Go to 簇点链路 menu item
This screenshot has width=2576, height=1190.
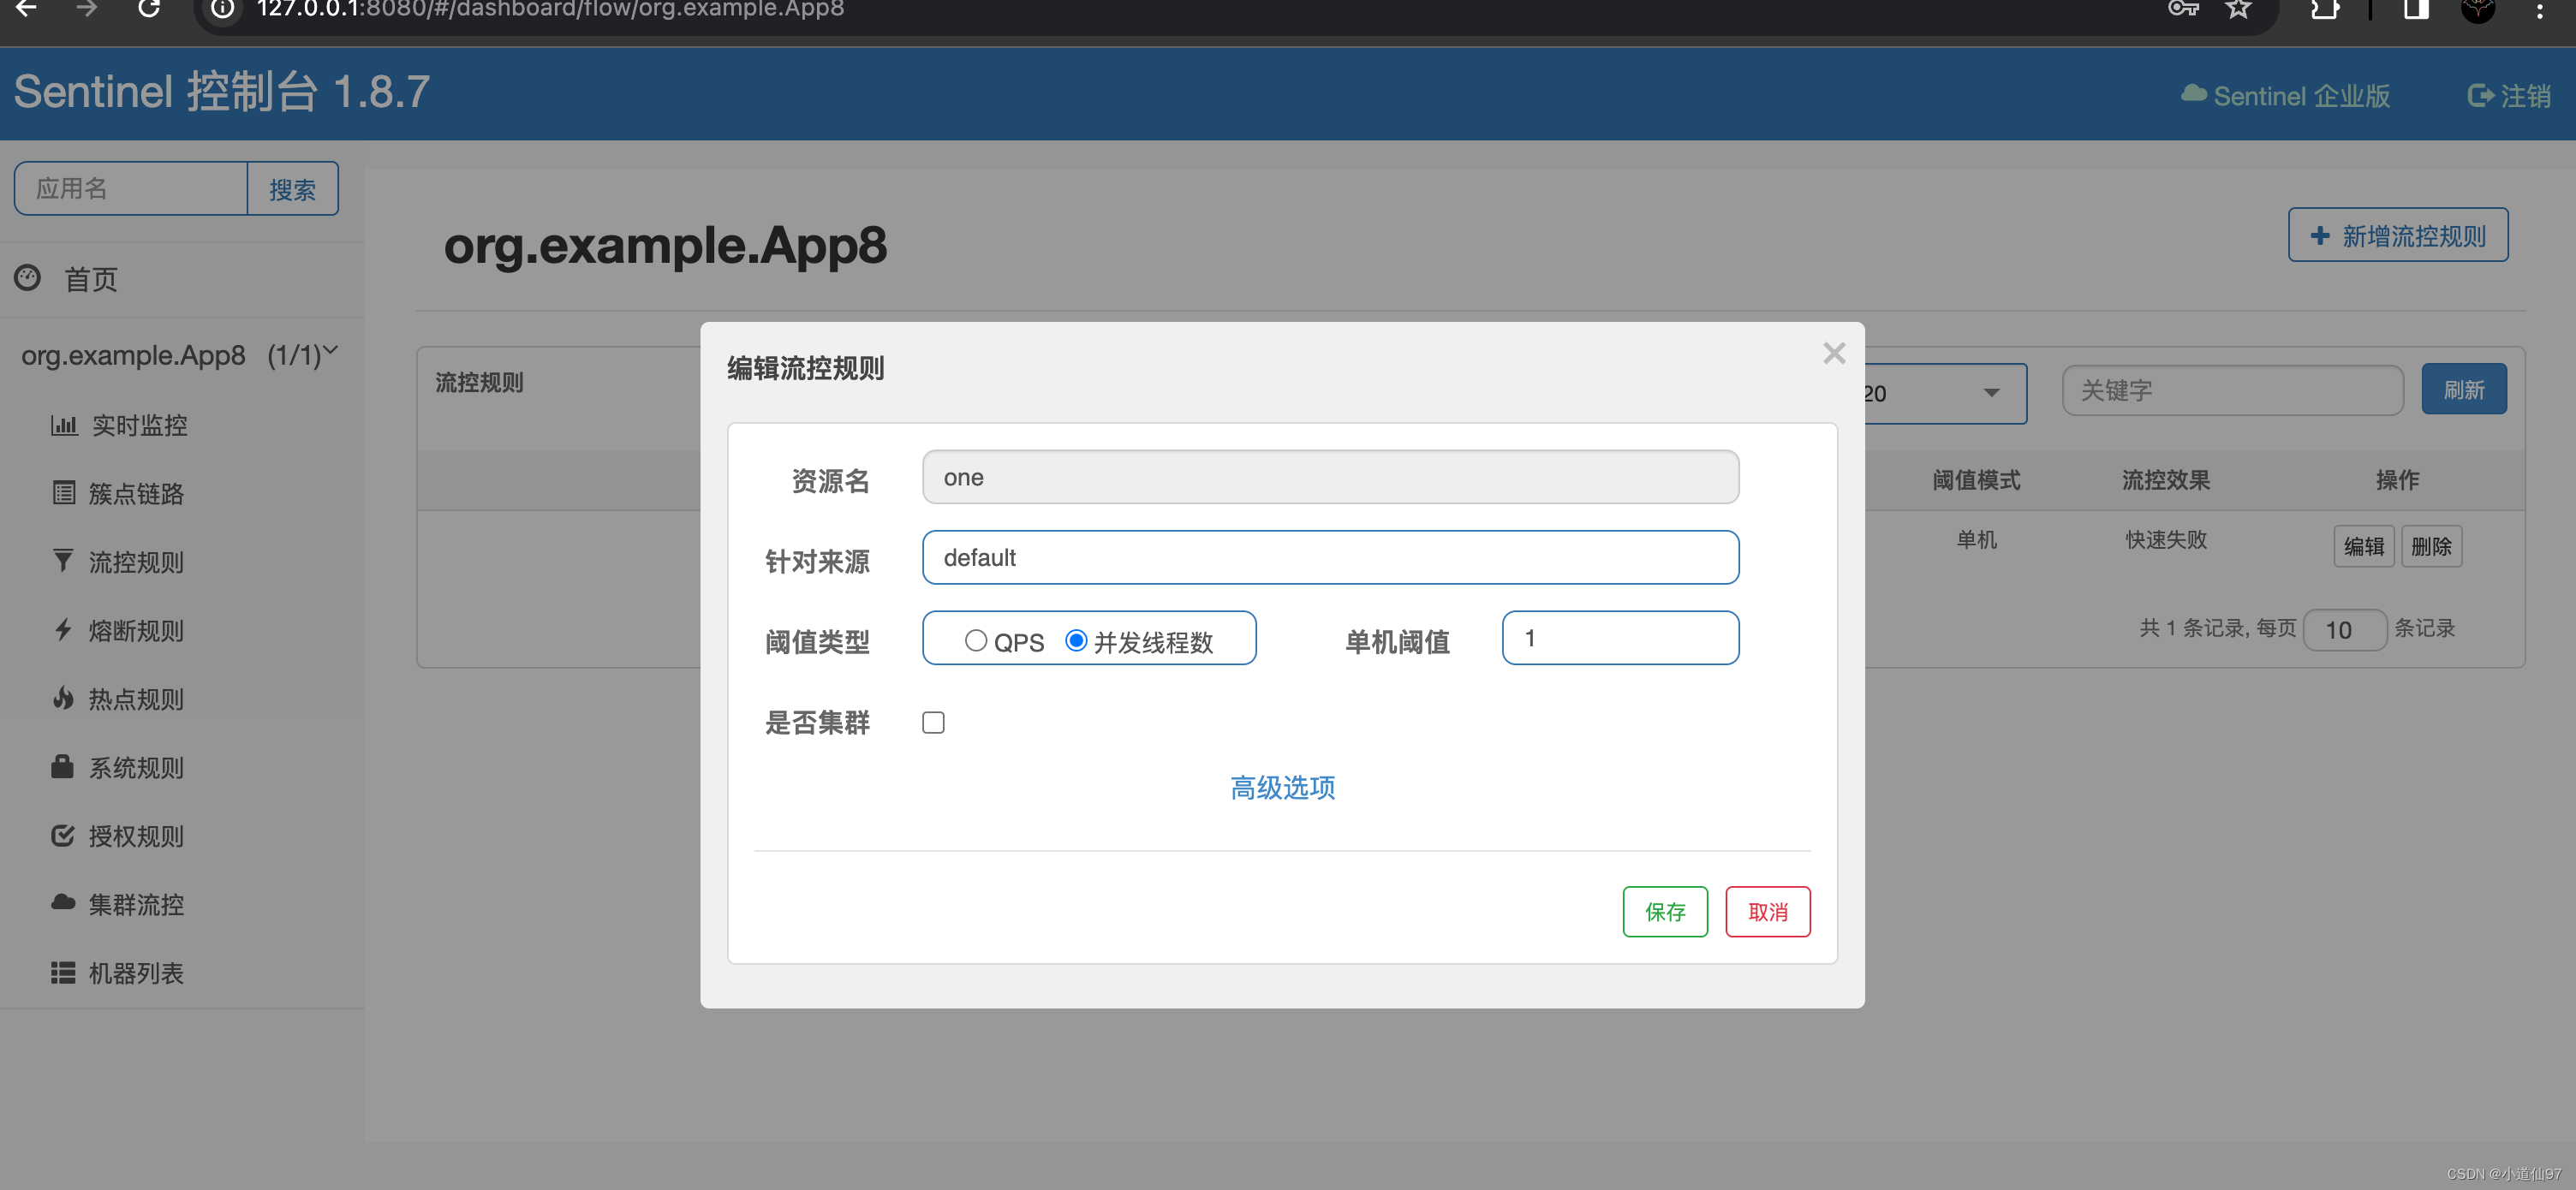click(136, 493)
